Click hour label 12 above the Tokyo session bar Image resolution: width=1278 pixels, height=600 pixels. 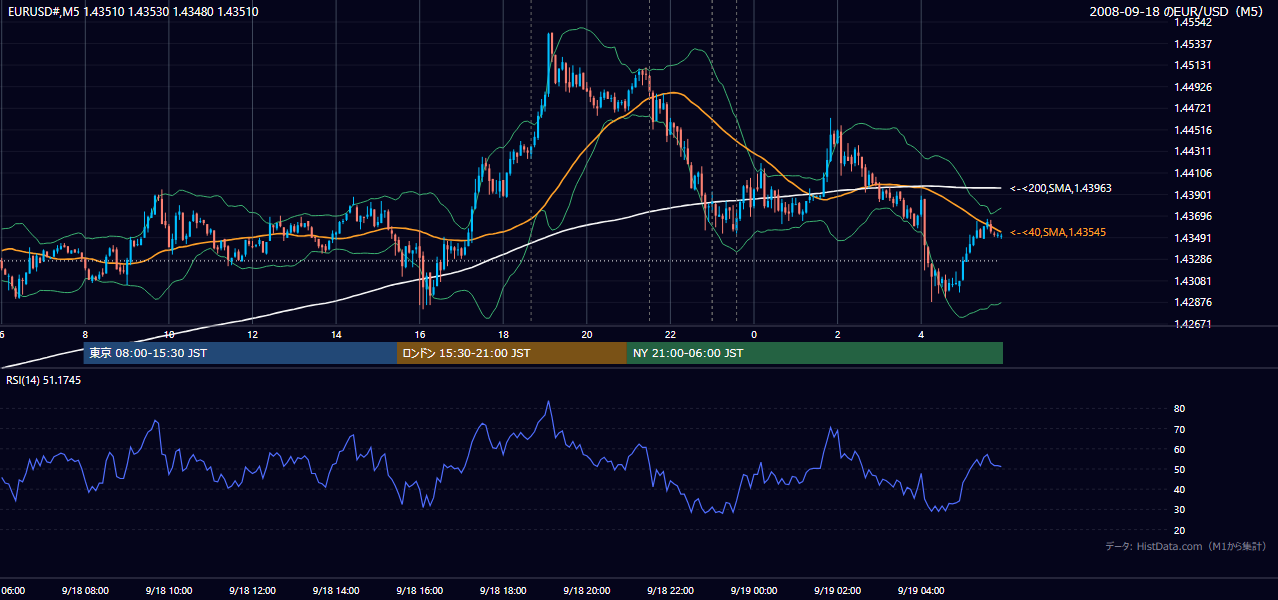[252, 335]
